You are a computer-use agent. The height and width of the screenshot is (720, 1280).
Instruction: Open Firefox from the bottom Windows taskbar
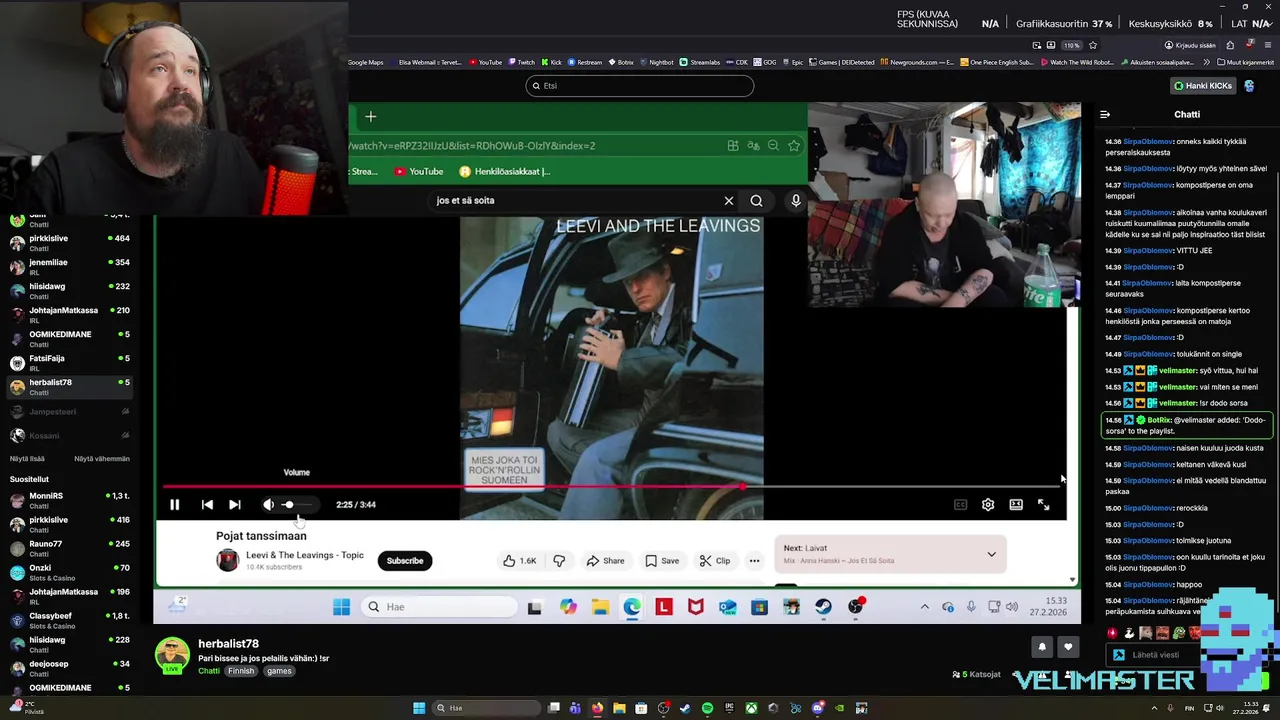(597, 709)
